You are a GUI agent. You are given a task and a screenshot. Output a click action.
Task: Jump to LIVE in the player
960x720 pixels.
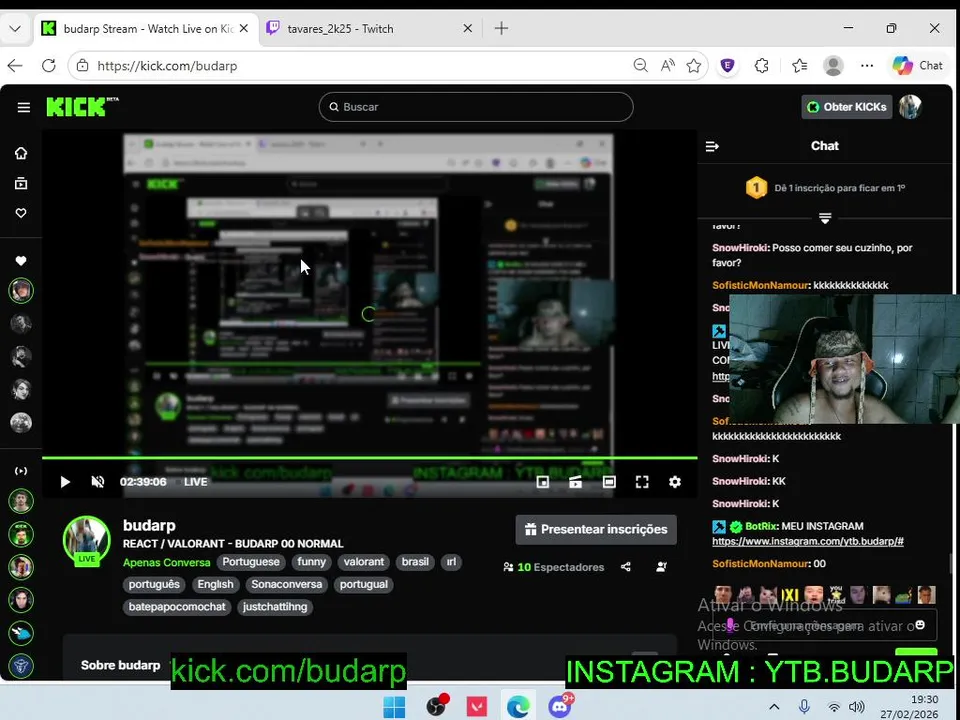(195, 482)
